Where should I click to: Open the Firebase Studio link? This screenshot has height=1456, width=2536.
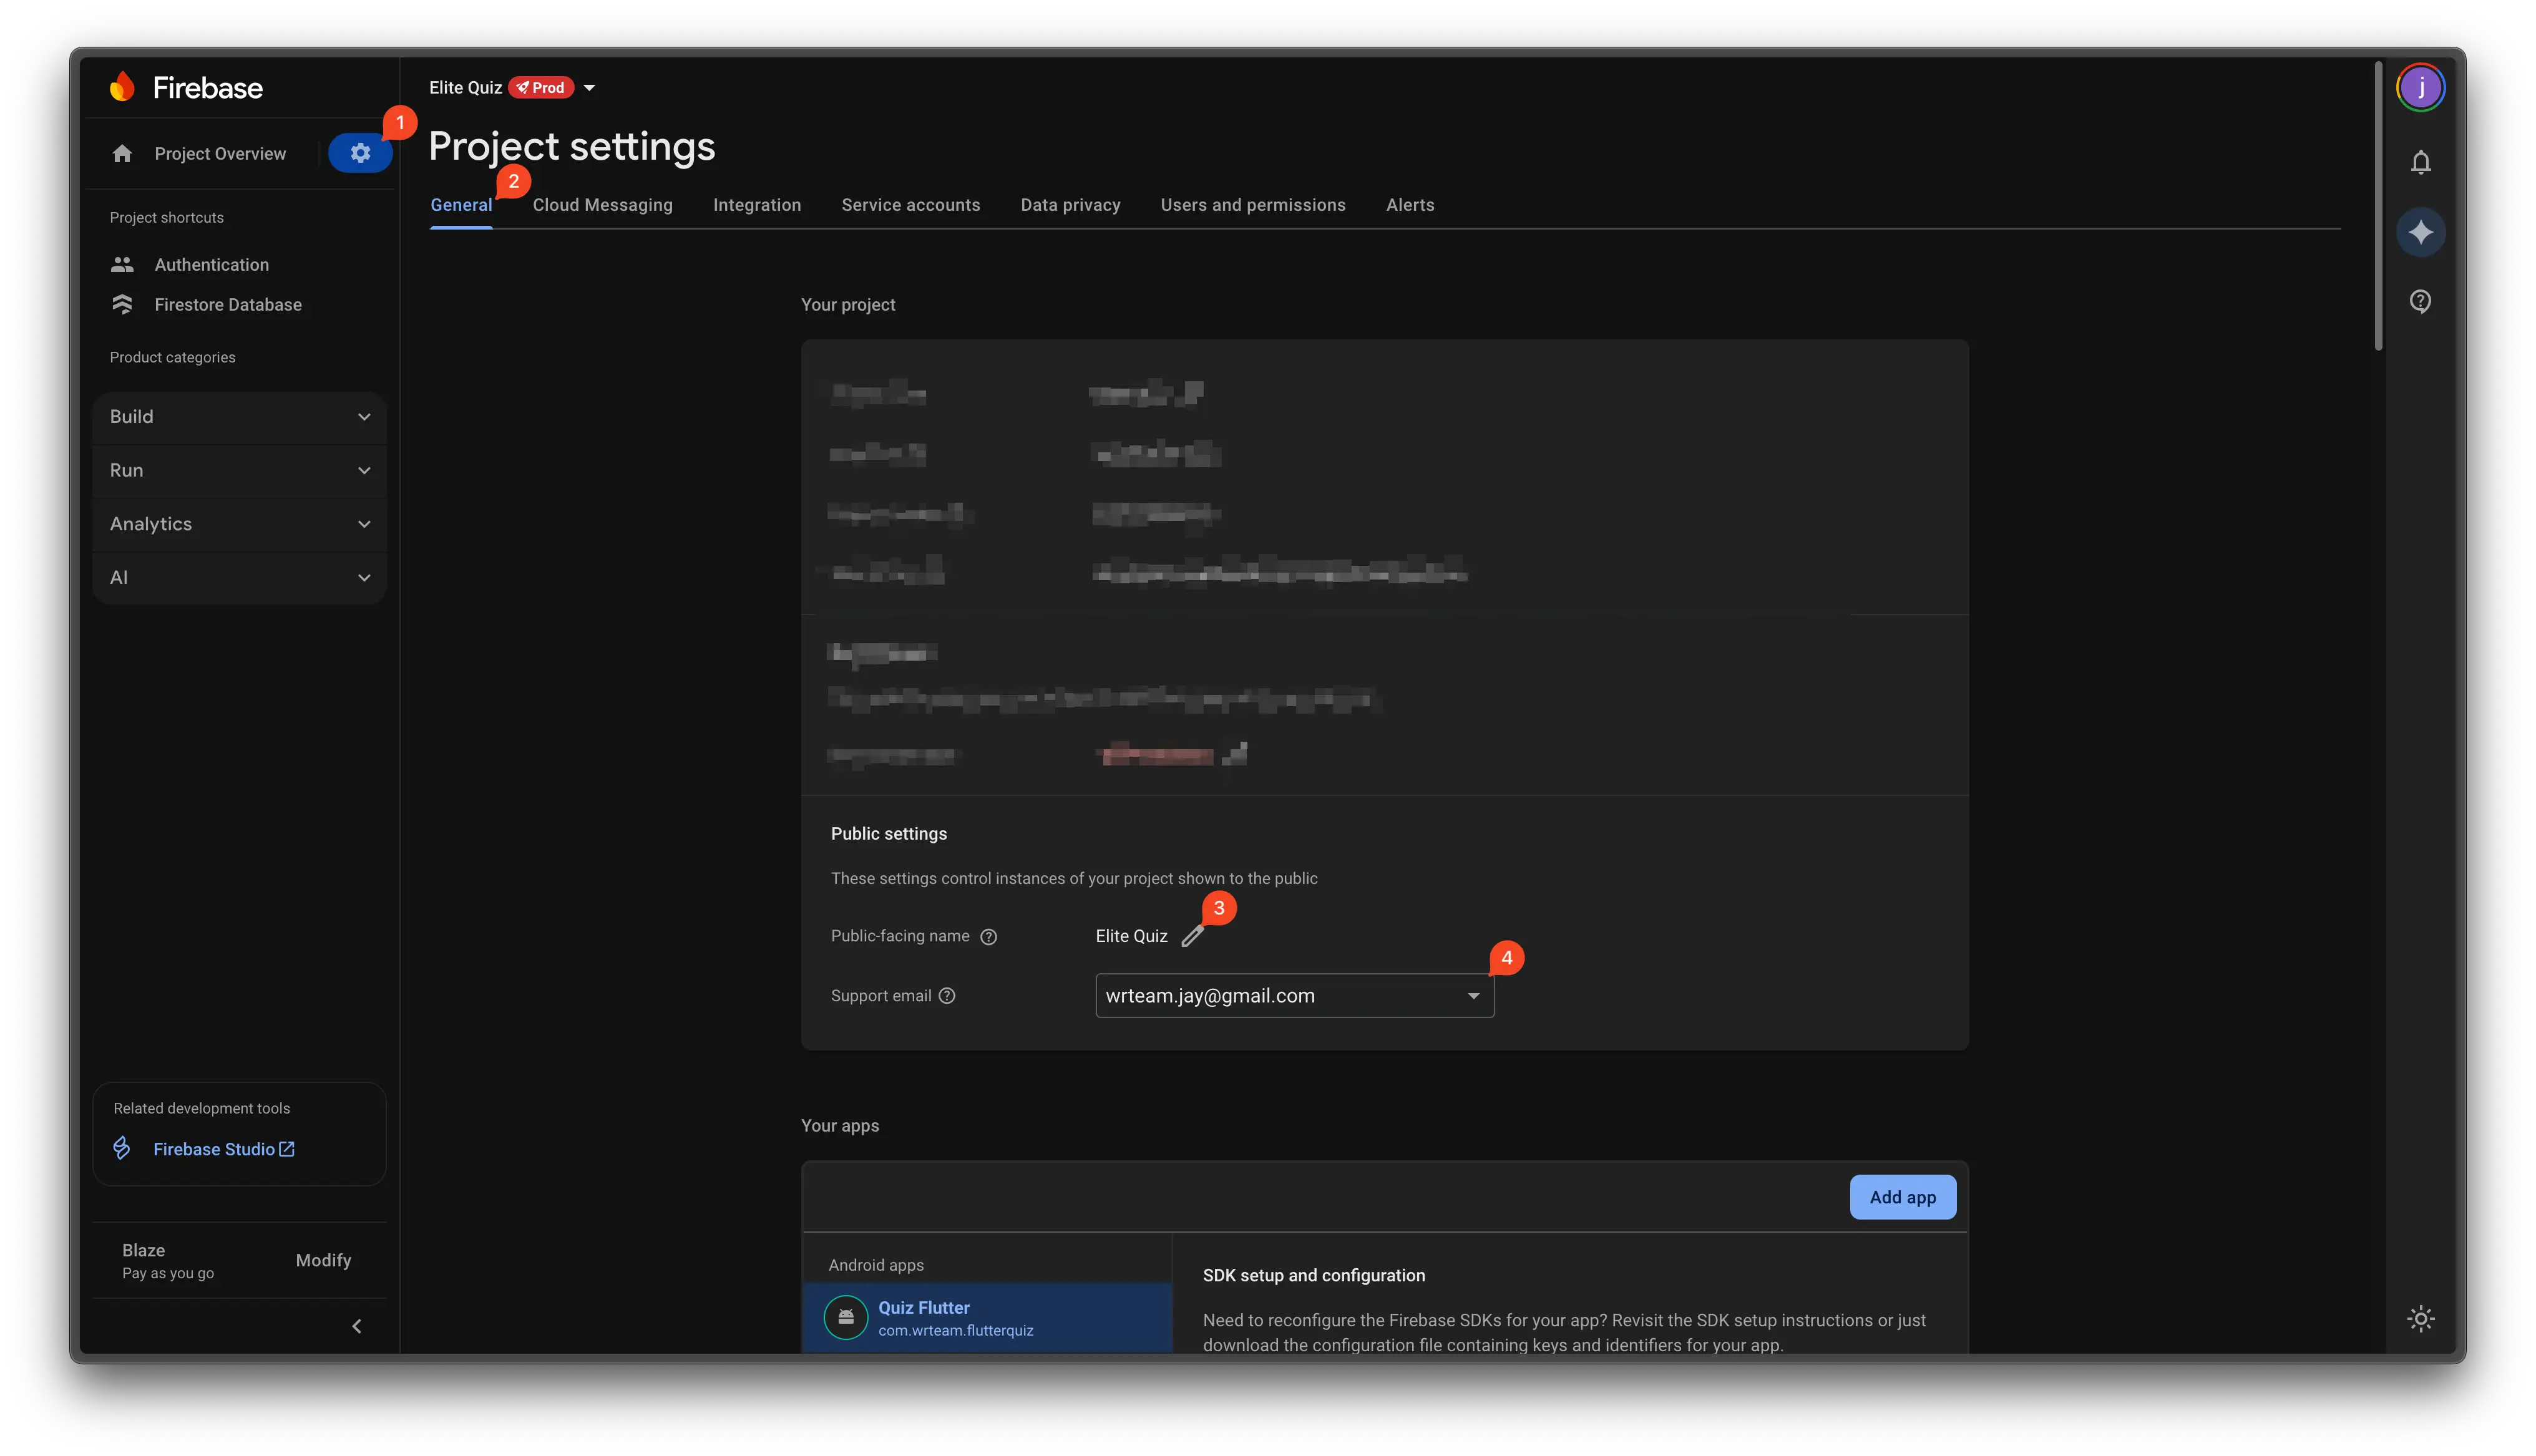[224, 1149]
